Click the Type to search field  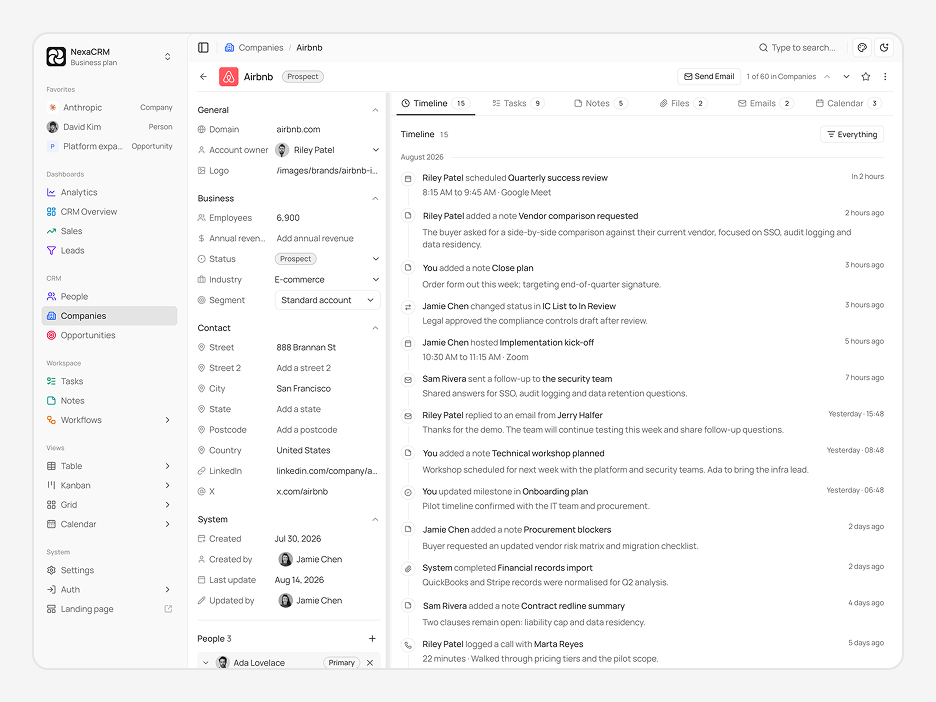(x=798, y=48)
